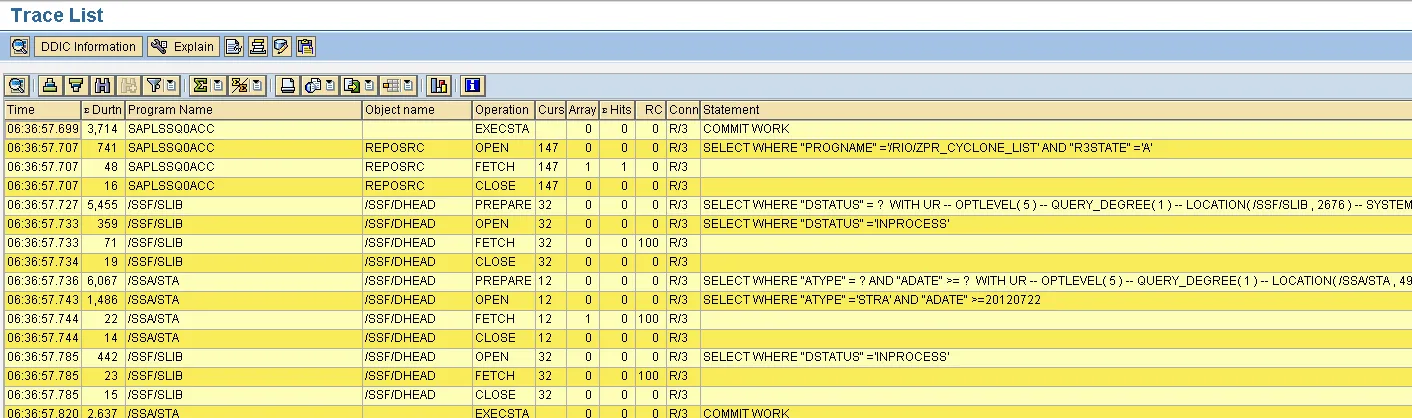Click the time cell 06:36:57.727
Viewport: 1412px width, 418px height.
(42, 205)
